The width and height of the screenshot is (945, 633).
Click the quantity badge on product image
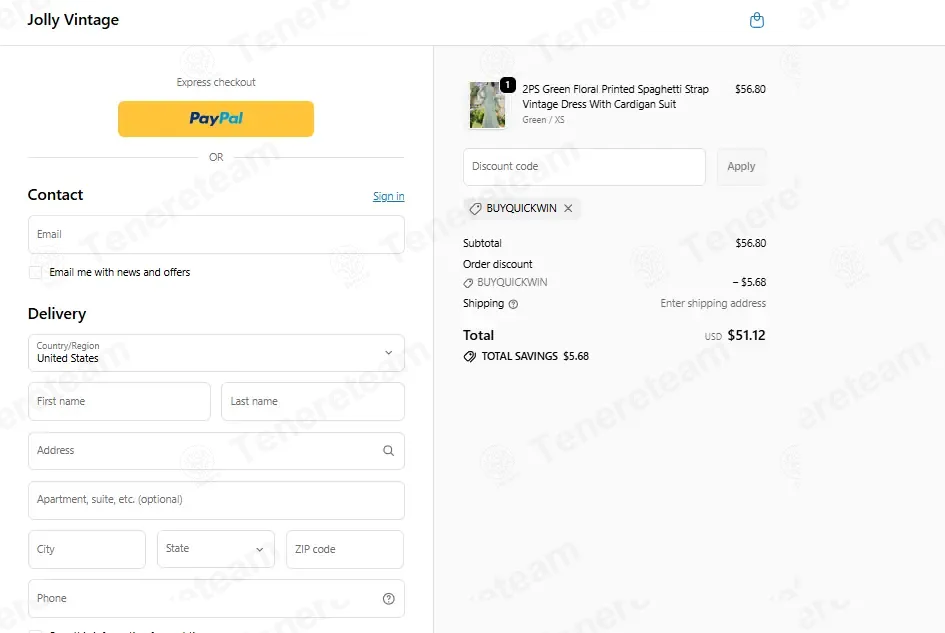[508, 84]
